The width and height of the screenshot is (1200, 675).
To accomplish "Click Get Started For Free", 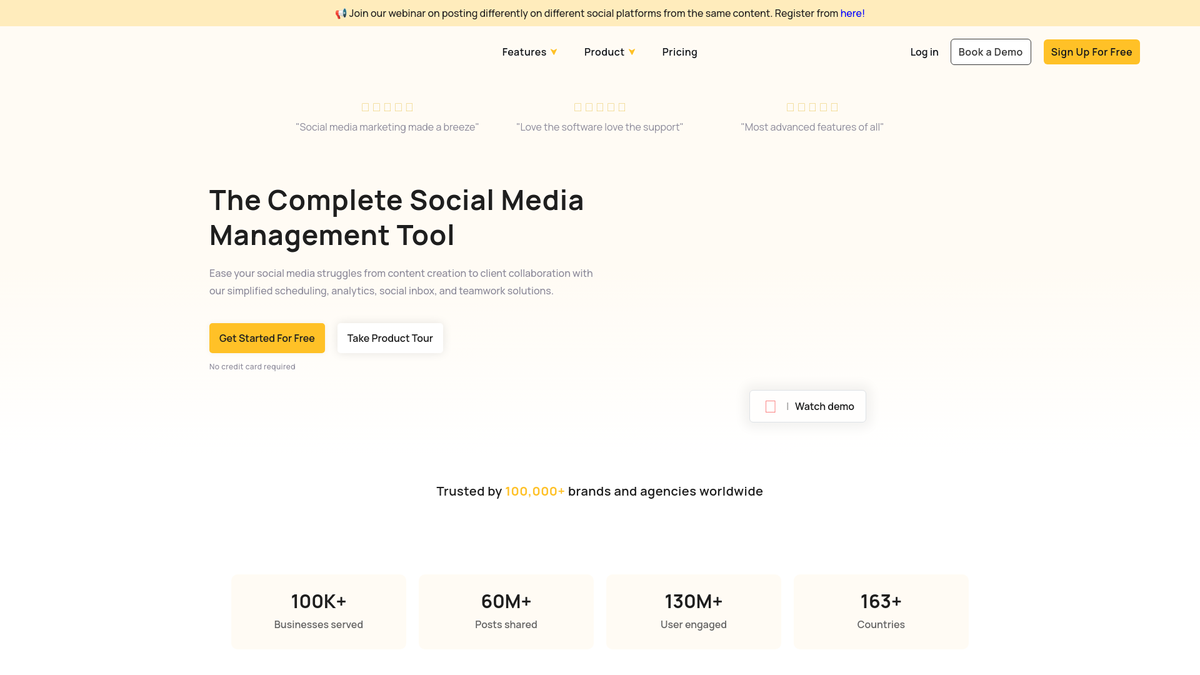I will pos(267,338).
